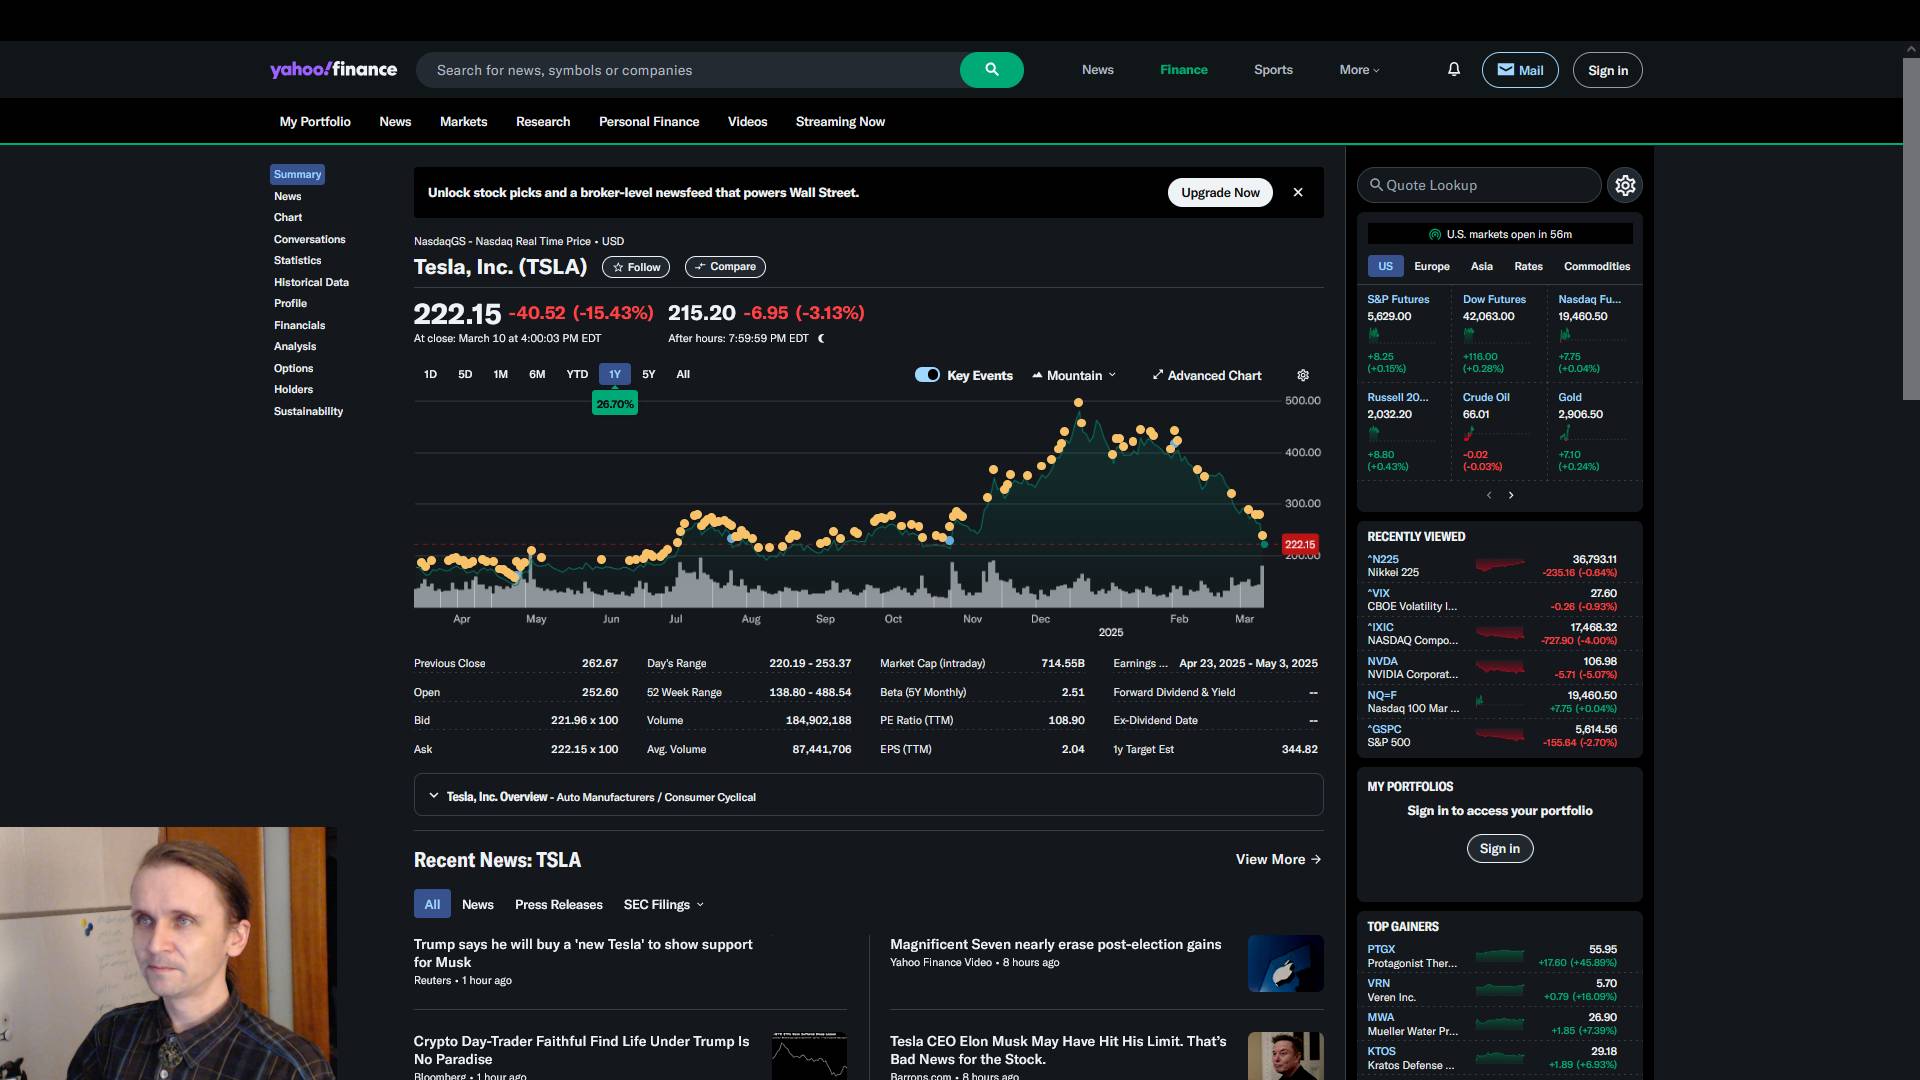Open View More news link
Viewport: 1920px width, 1080px height.
pyautogui.click(x=1277, y=859)
